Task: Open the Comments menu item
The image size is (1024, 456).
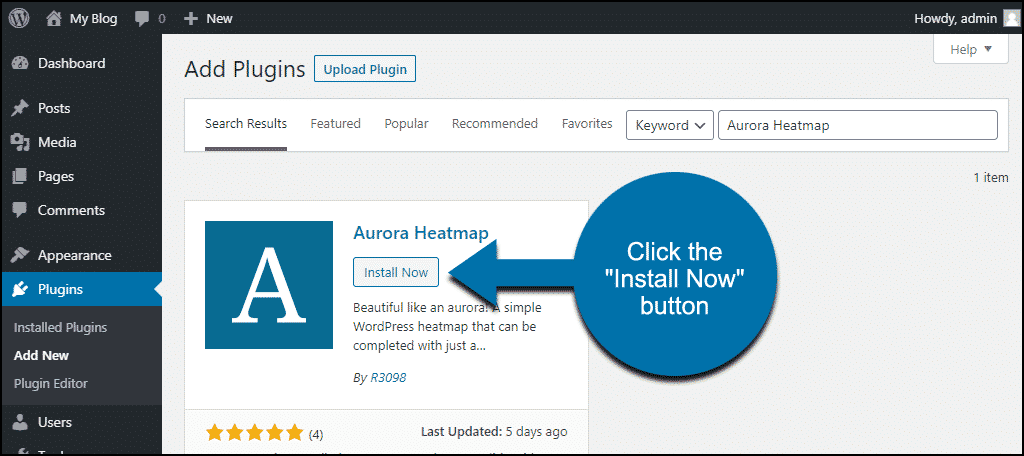Action: point(81,210)
